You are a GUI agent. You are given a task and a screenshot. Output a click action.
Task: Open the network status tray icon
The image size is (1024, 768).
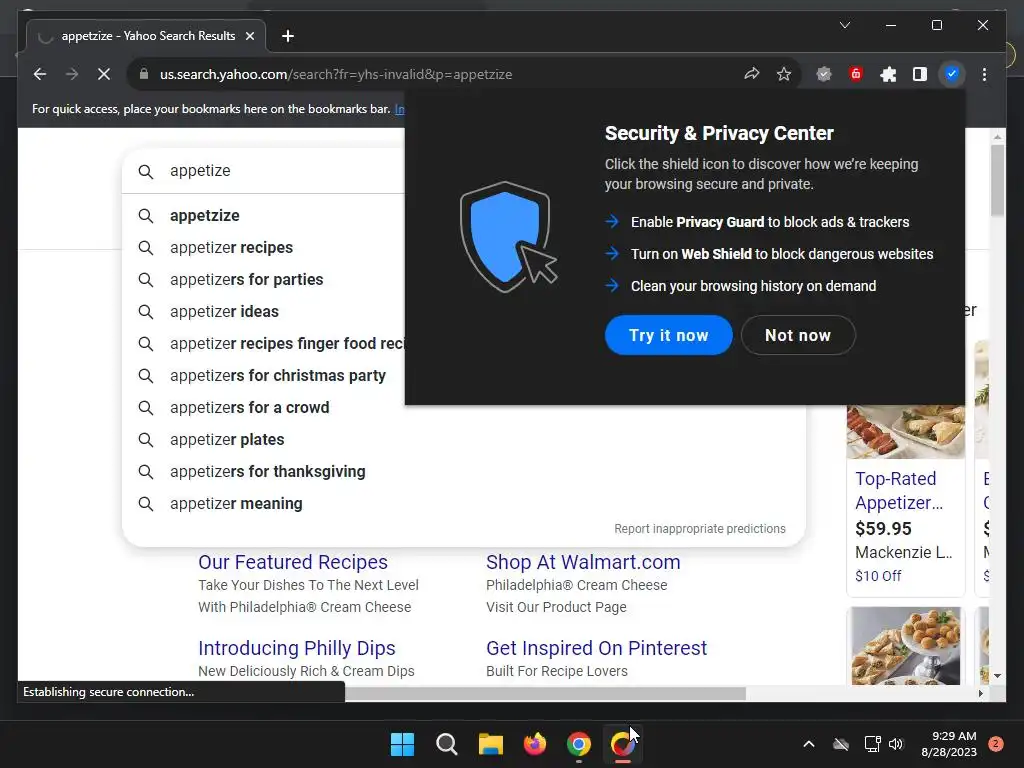coord(872,744)
